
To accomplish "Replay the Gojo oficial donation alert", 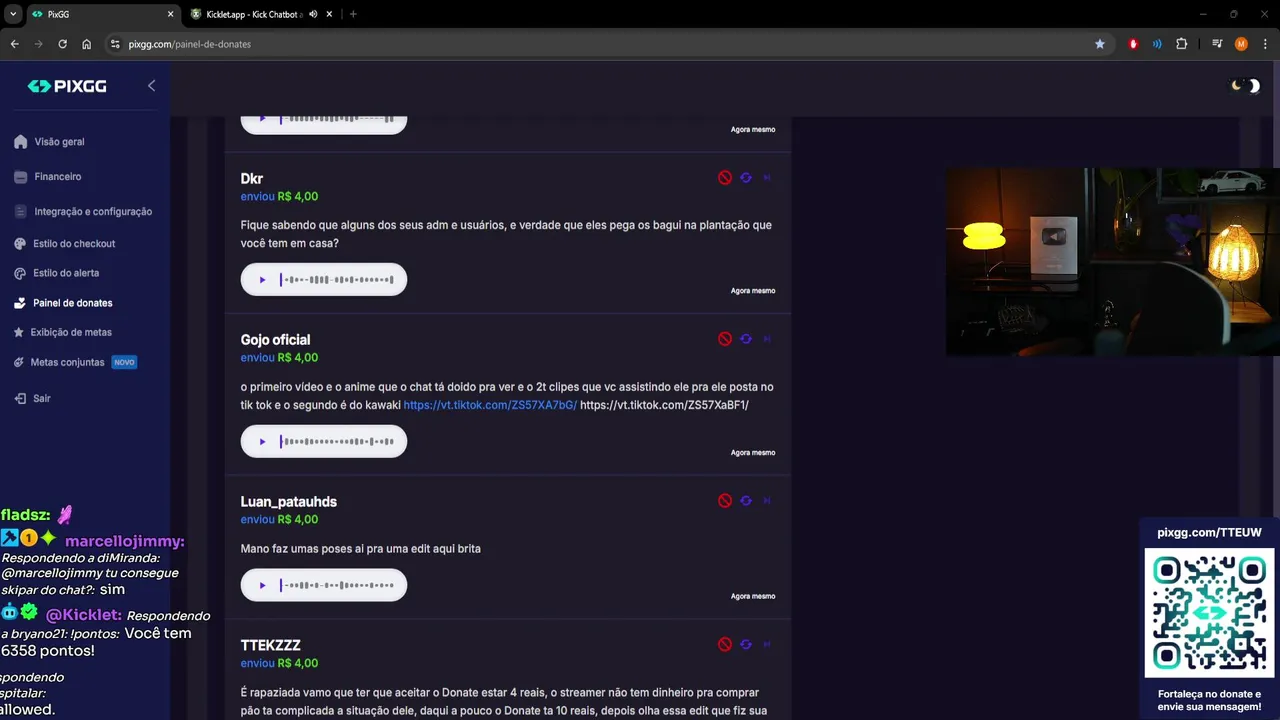I will [x=746, y=339].
